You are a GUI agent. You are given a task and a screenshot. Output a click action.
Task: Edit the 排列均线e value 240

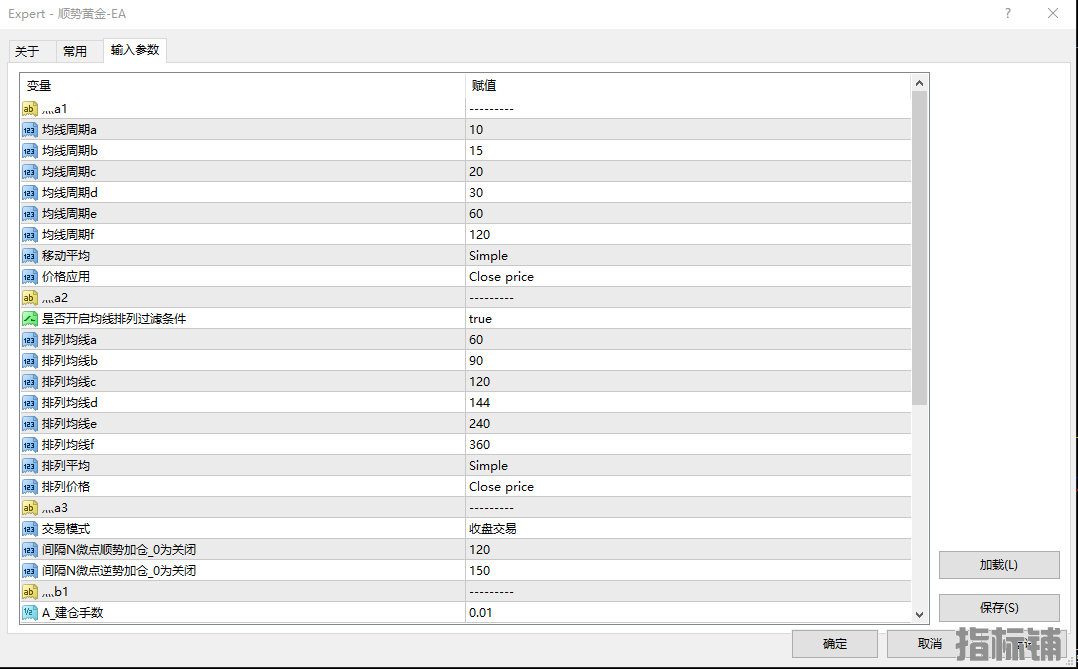688,424
